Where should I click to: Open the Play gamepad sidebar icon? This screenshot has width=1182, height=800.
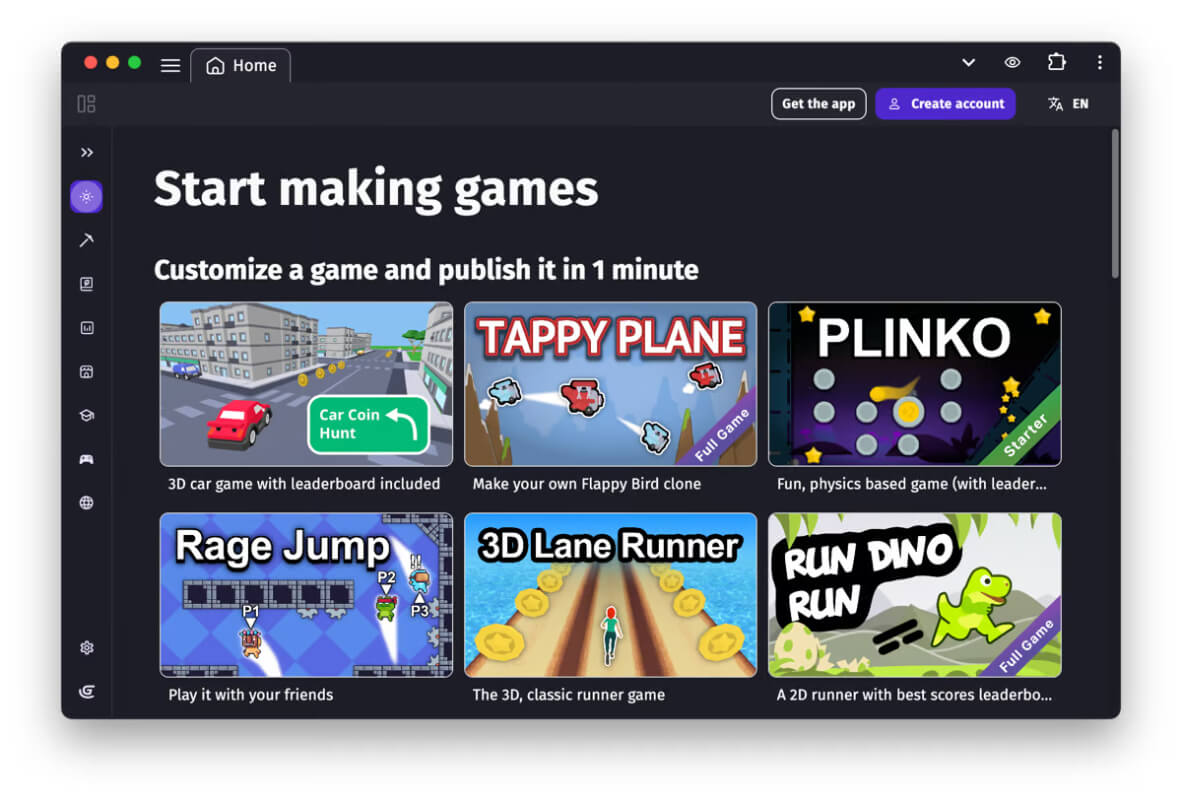[87, 459]
